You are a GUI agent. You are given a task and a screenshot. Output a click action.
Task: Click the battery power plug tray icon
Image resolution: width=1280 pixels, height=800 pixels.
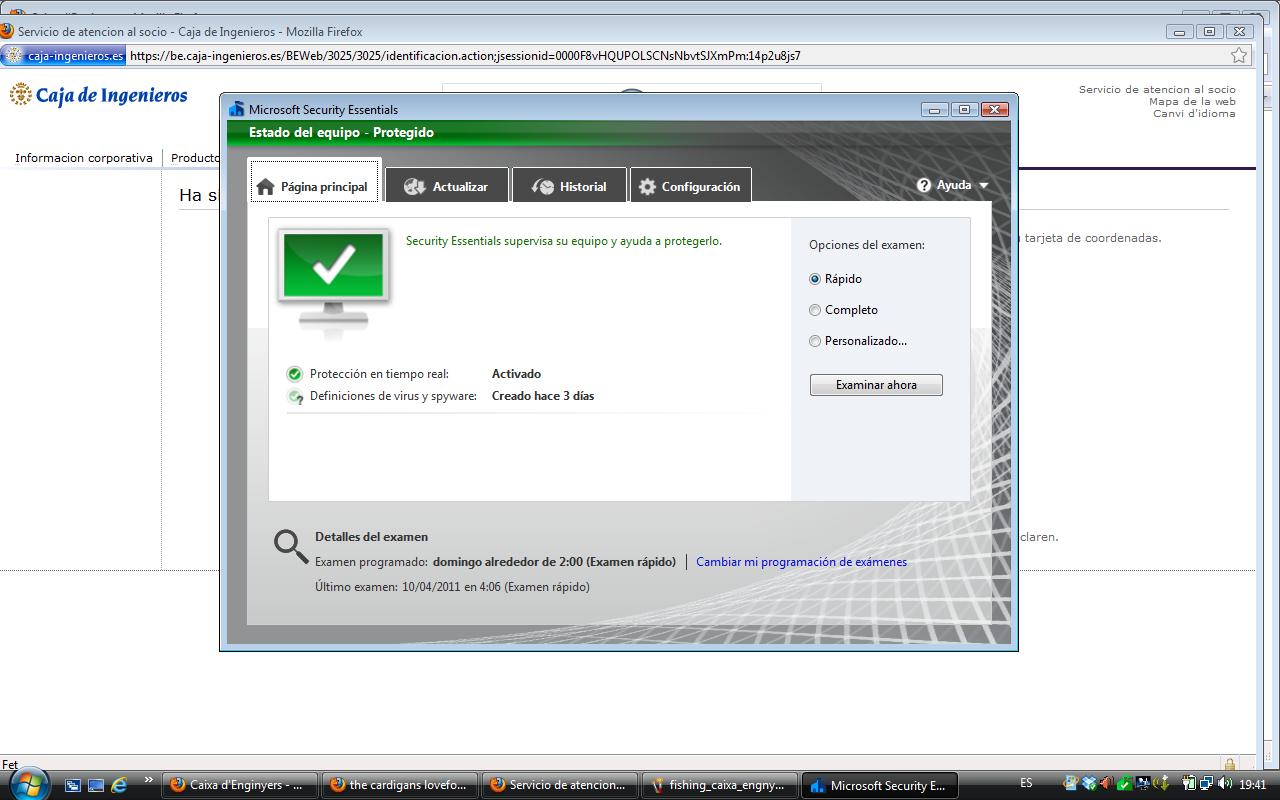(1189, 783)
